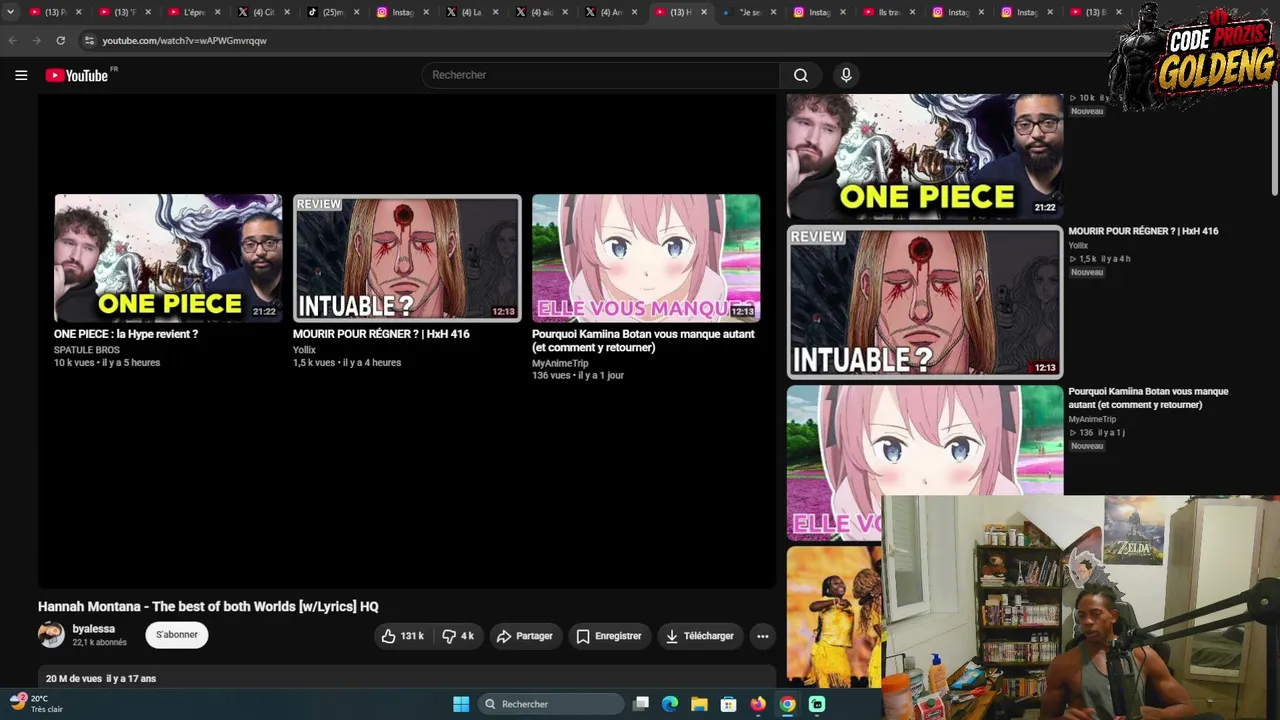Open Task View on the taskbar
1280x720 pixels.
[x=641, y=704]
